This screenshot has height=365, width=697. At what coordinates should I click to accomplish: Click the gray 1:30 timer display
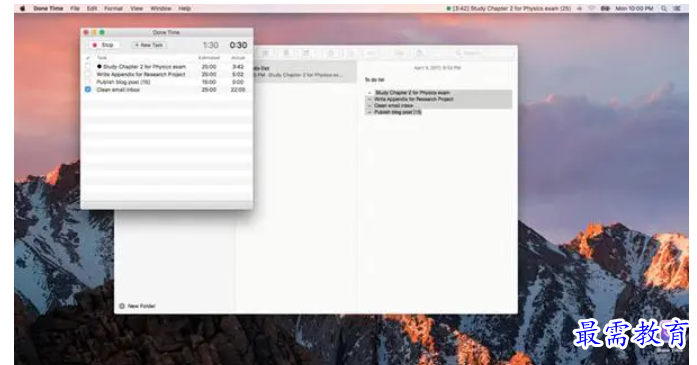click(211, 45)
